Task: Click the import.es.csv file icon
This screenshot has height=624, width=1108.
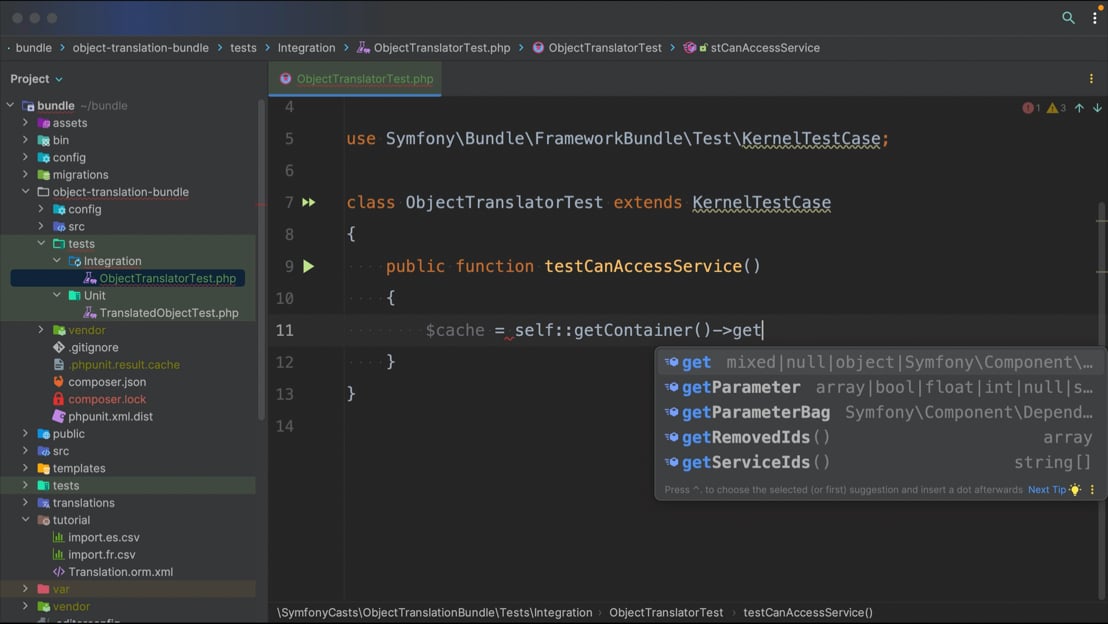Action: tap(59, 537)
